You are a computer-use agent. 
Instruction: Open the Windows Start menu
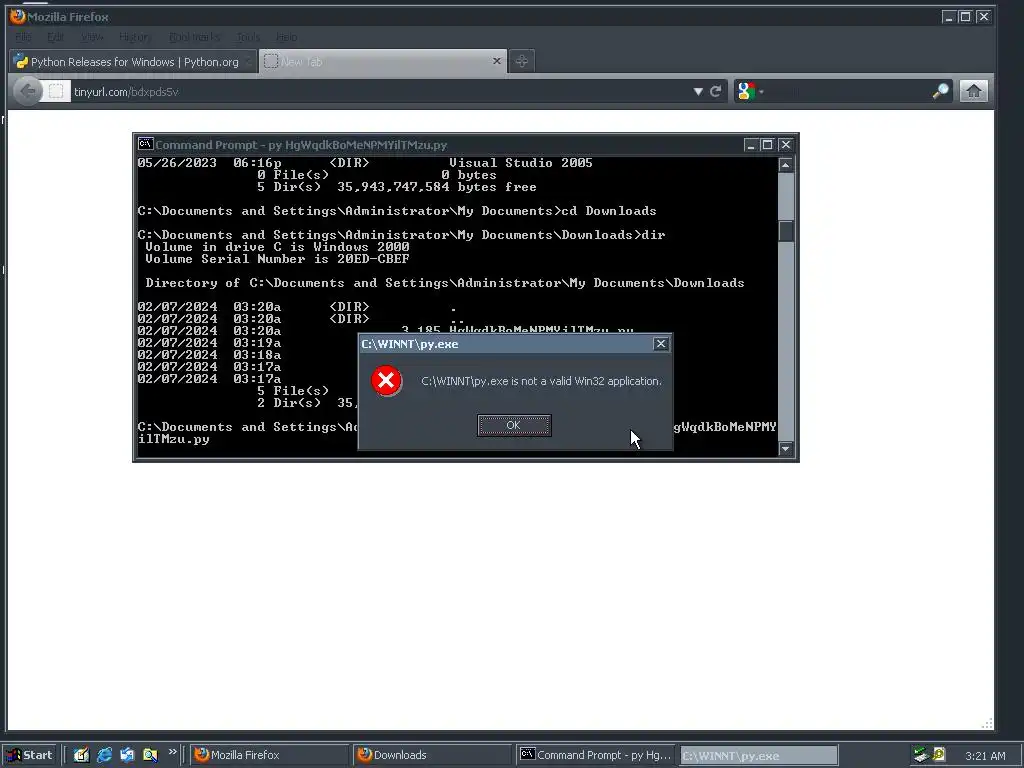(x=30, y=755)
